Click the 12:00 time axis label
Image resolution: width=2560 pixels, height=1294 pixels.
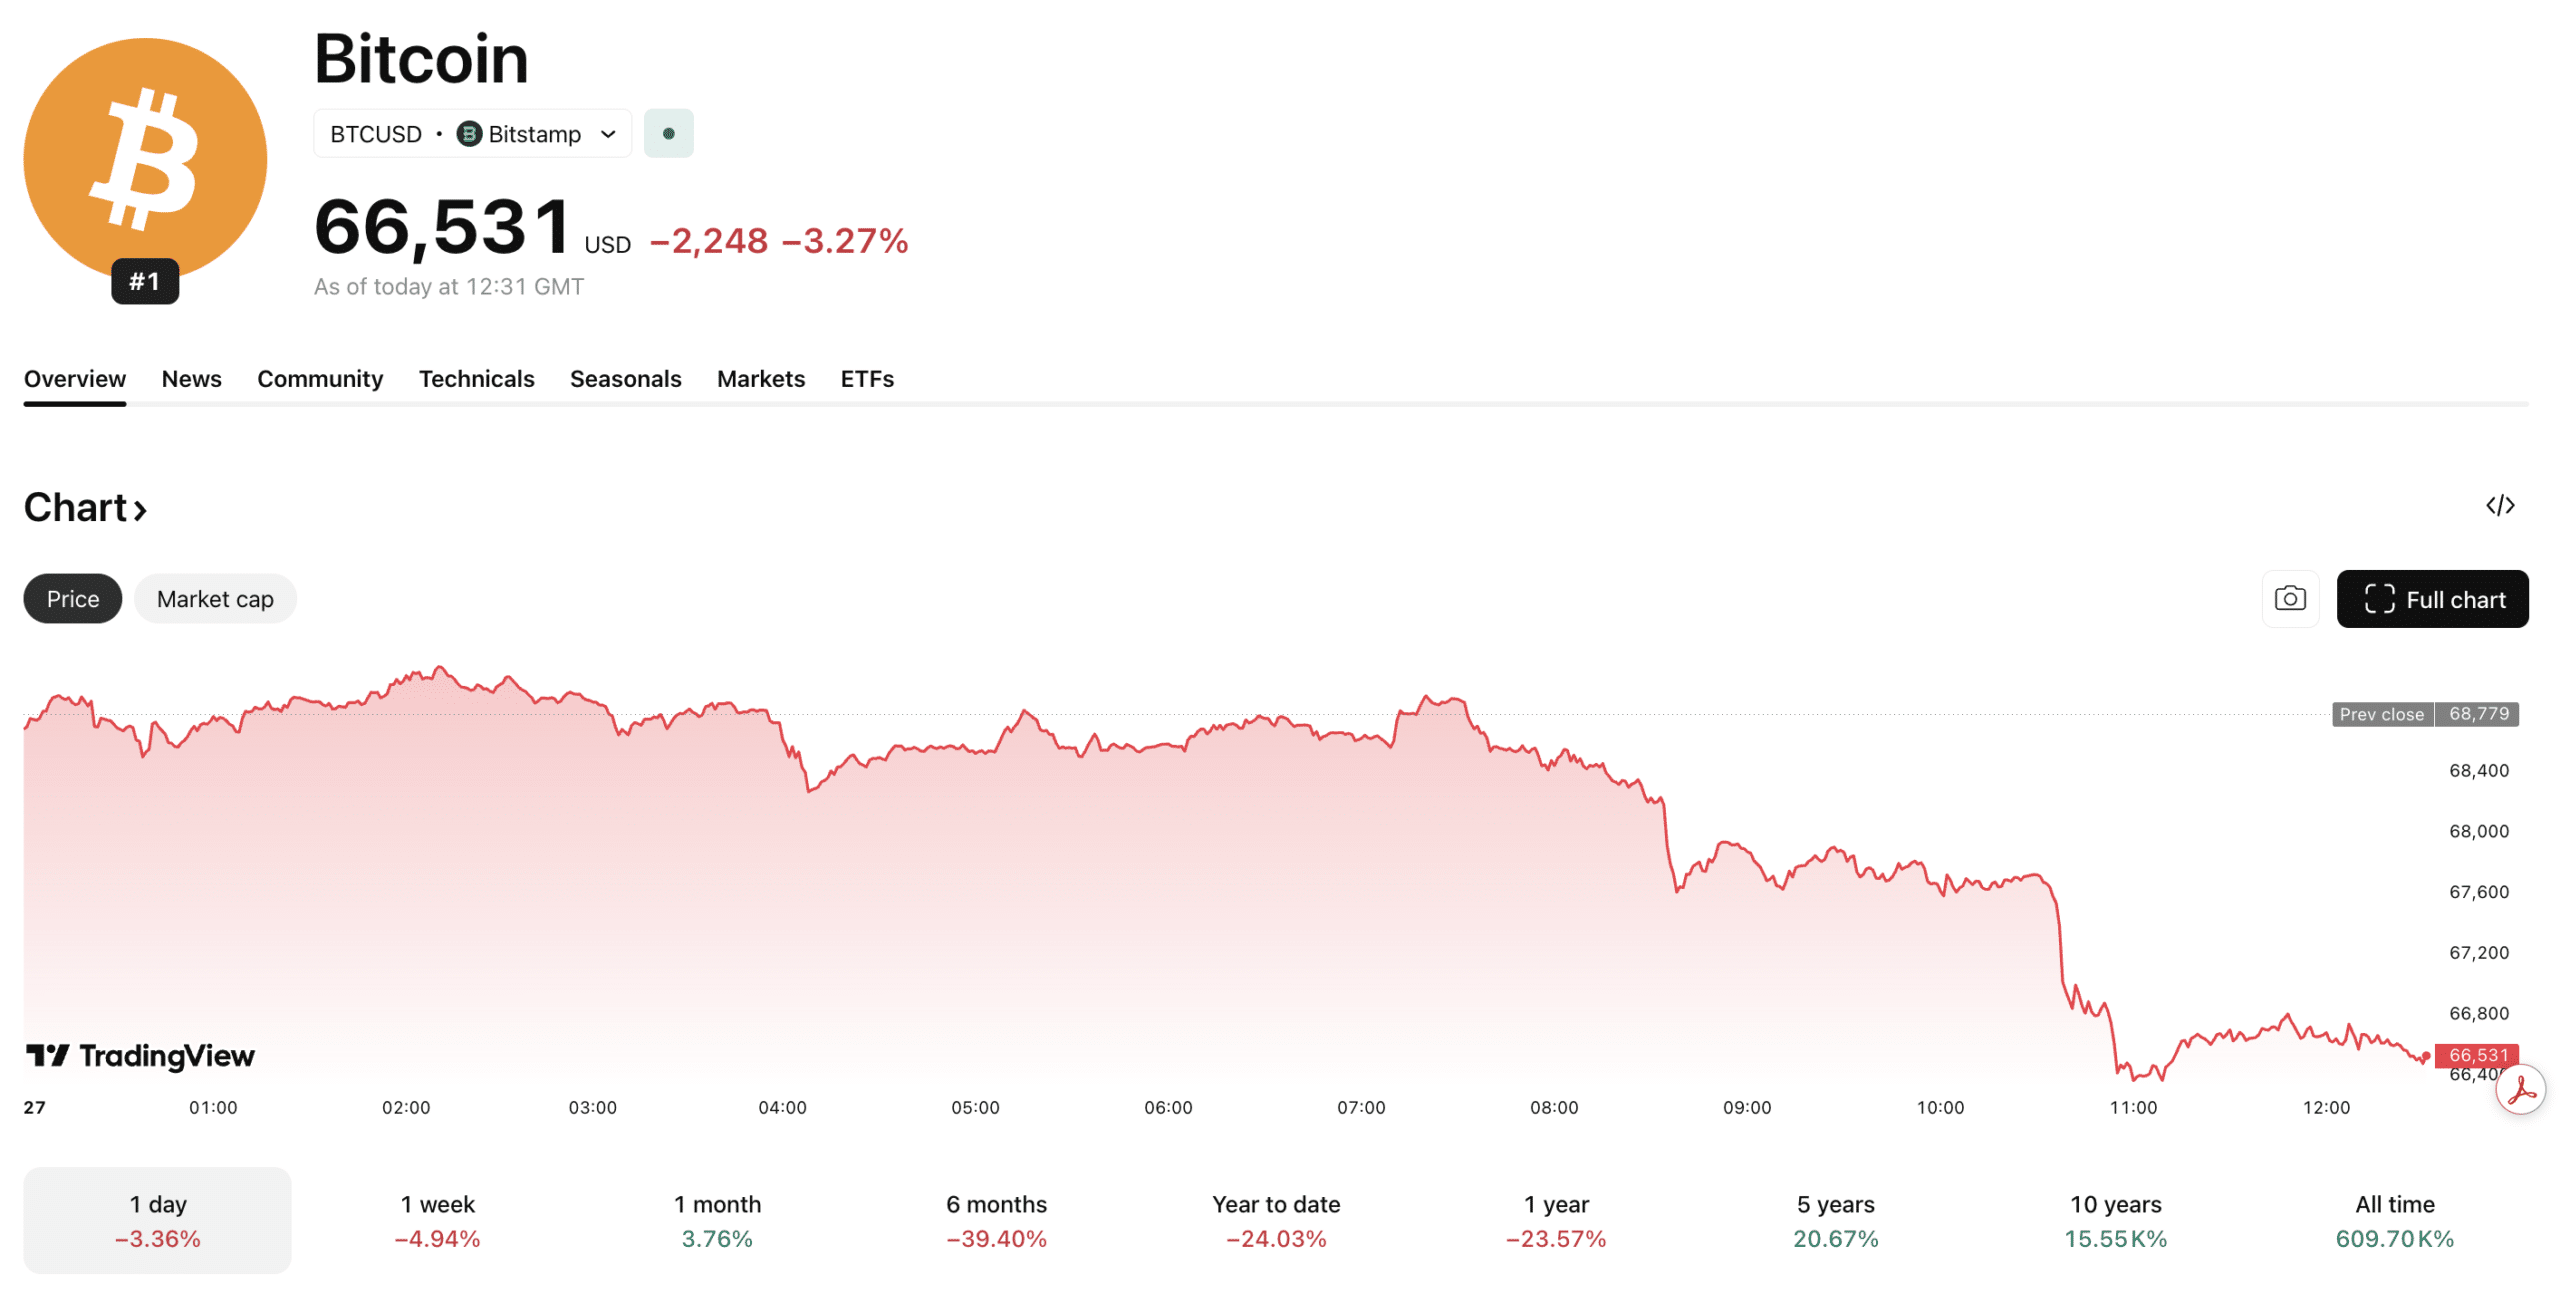click(2325, 1107)
